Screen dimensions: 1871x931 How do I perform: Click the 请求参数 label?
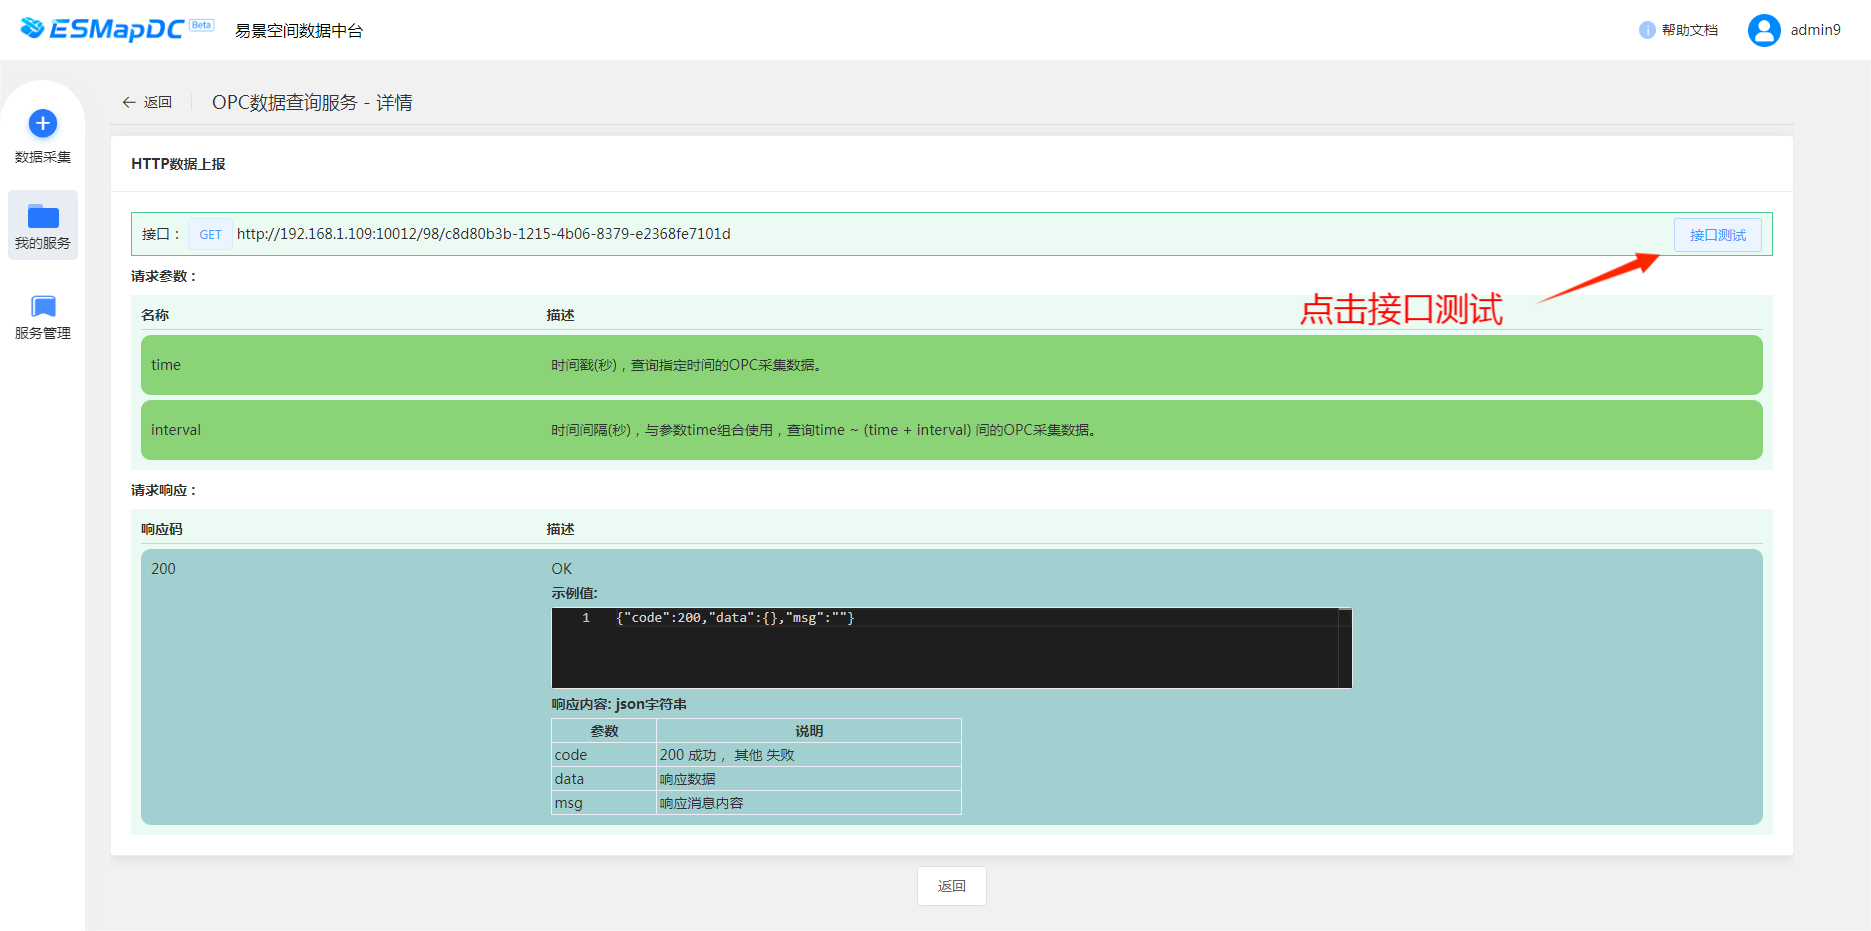pyautogui.click(x=164, y=276)
